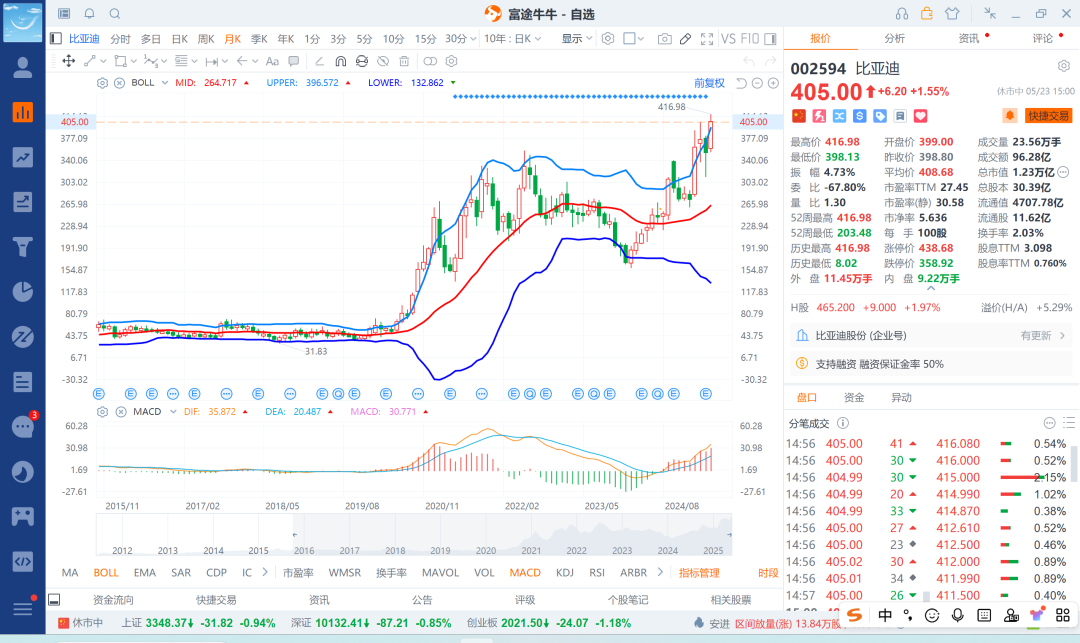Click the H股 465.200 price row
1080x643 pixels.
[x=931, y=307]
